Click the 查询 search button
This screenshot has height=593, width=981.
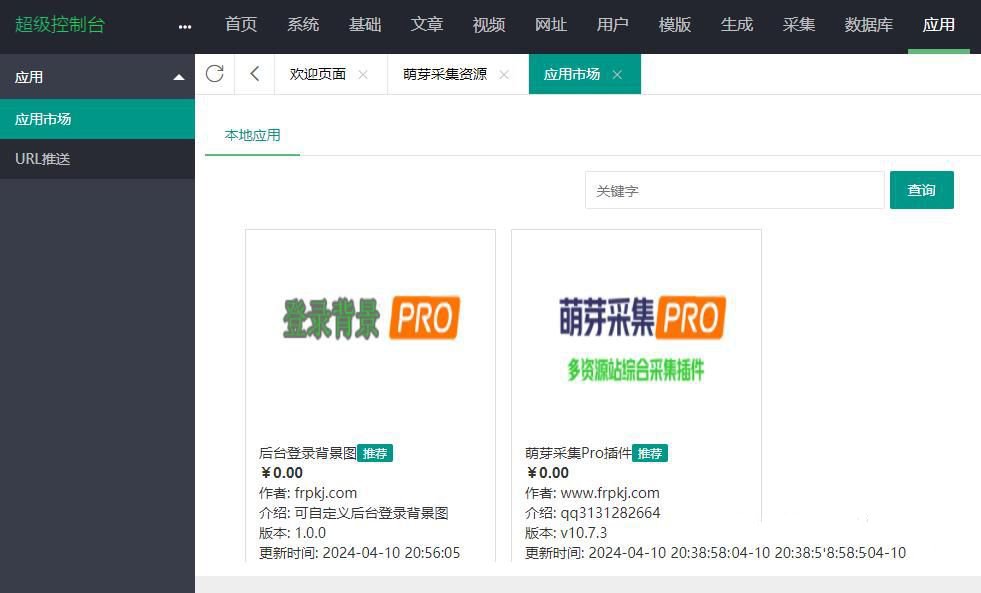(x=920, y=189)
